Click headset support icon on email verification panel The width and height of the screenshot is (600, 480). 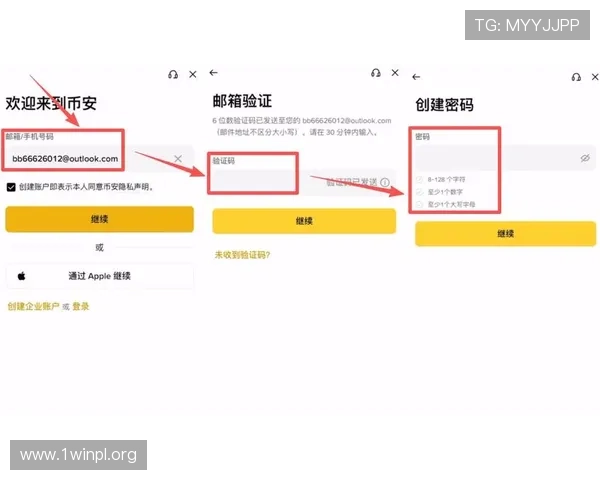(x=376, y=73)
